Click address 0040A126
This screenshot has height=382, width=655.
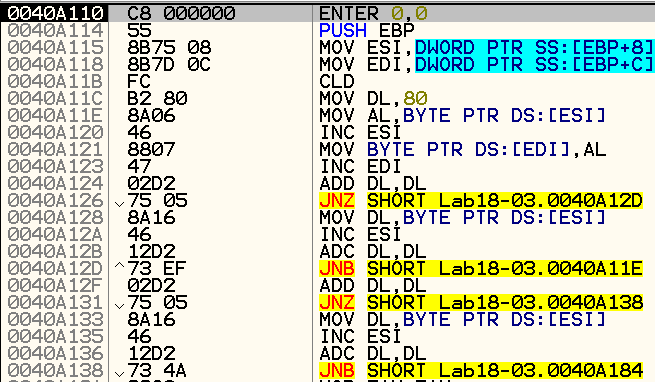(x=55, y=201)
